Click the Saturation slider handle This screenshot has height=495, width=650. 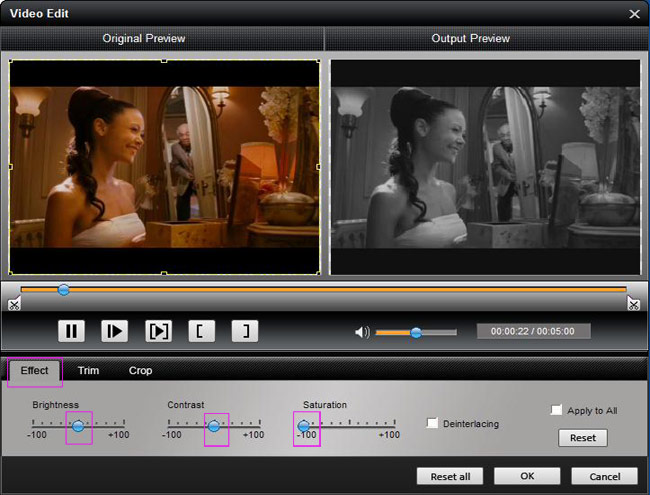(304, 426)
